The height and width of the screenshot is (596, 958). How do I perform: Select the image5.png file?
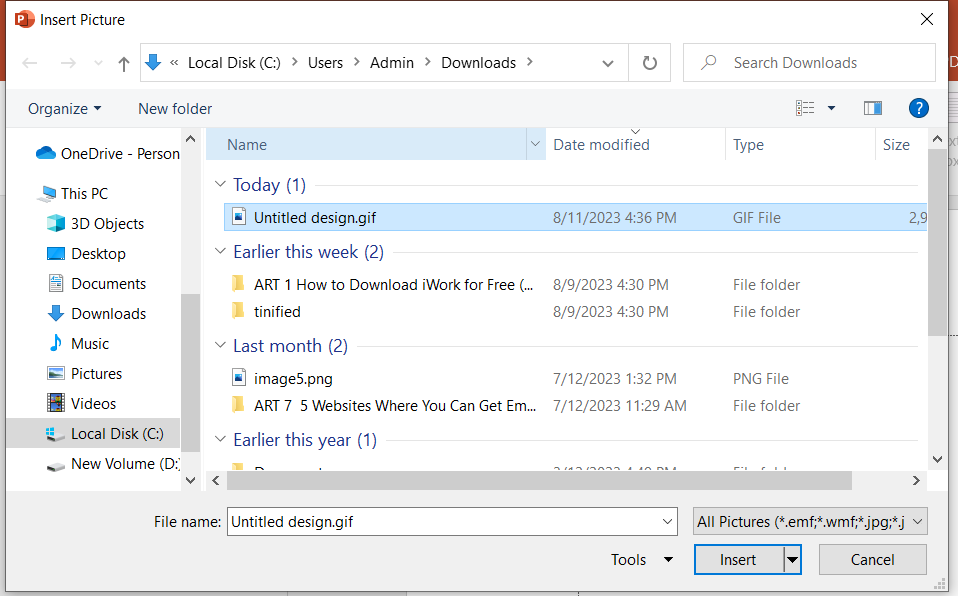point(293,379)
